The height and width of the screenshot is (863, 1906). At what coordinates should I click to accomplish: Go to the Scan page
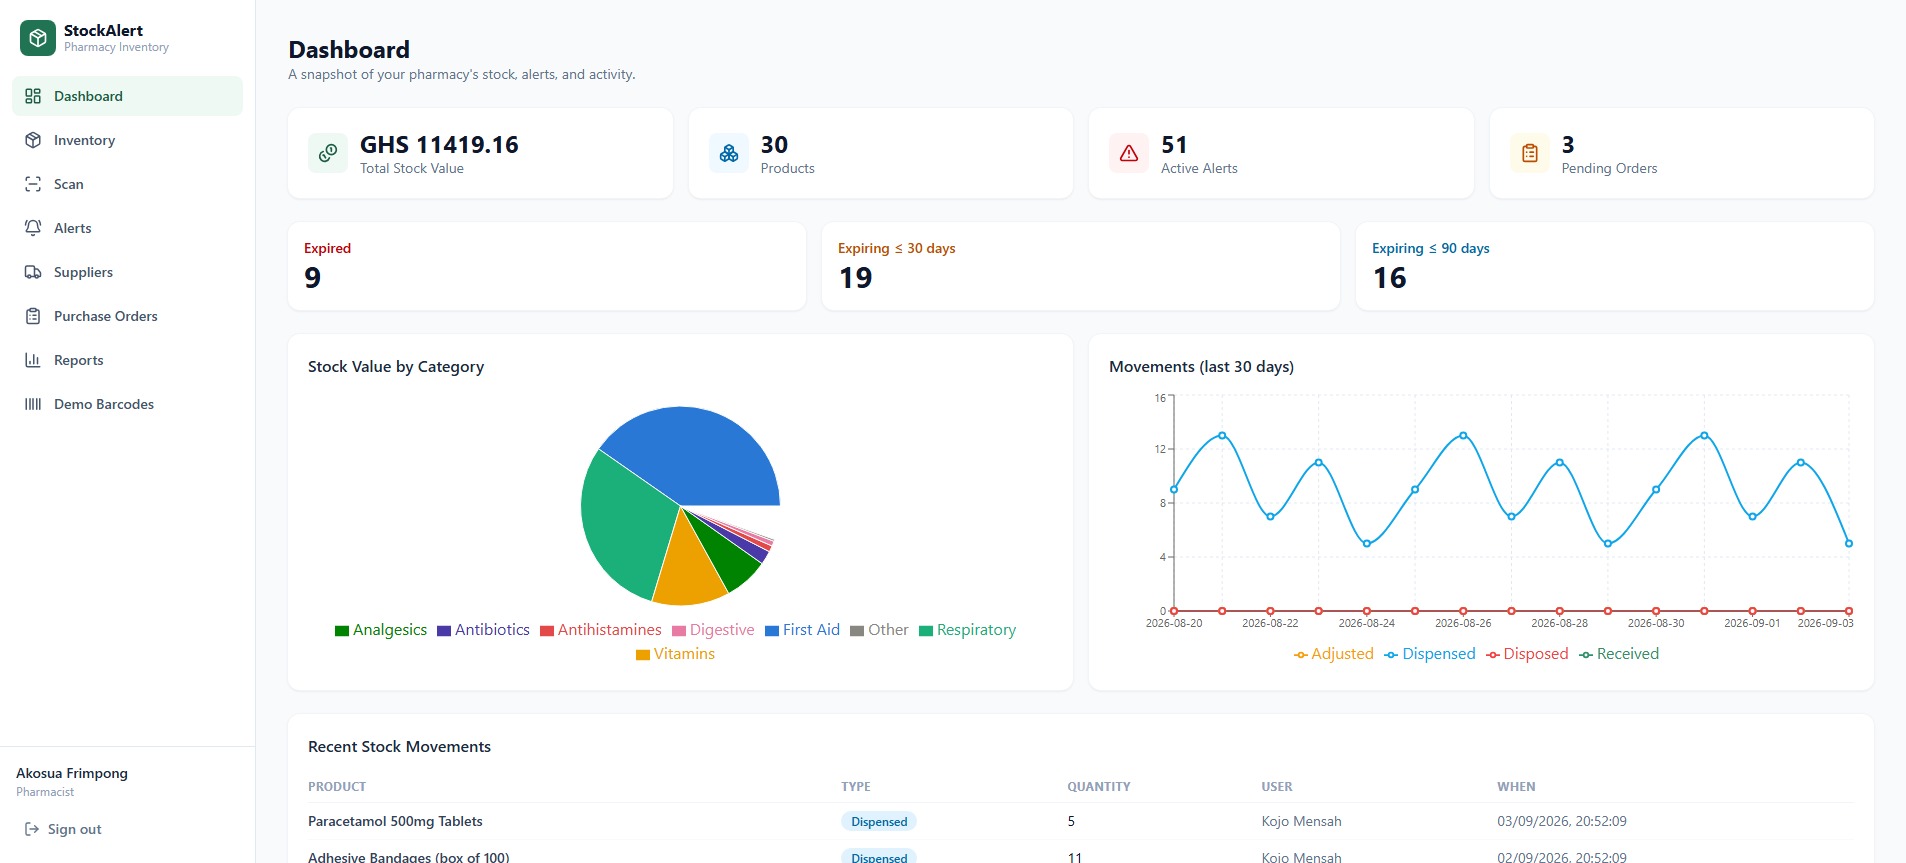click(127, 184)
